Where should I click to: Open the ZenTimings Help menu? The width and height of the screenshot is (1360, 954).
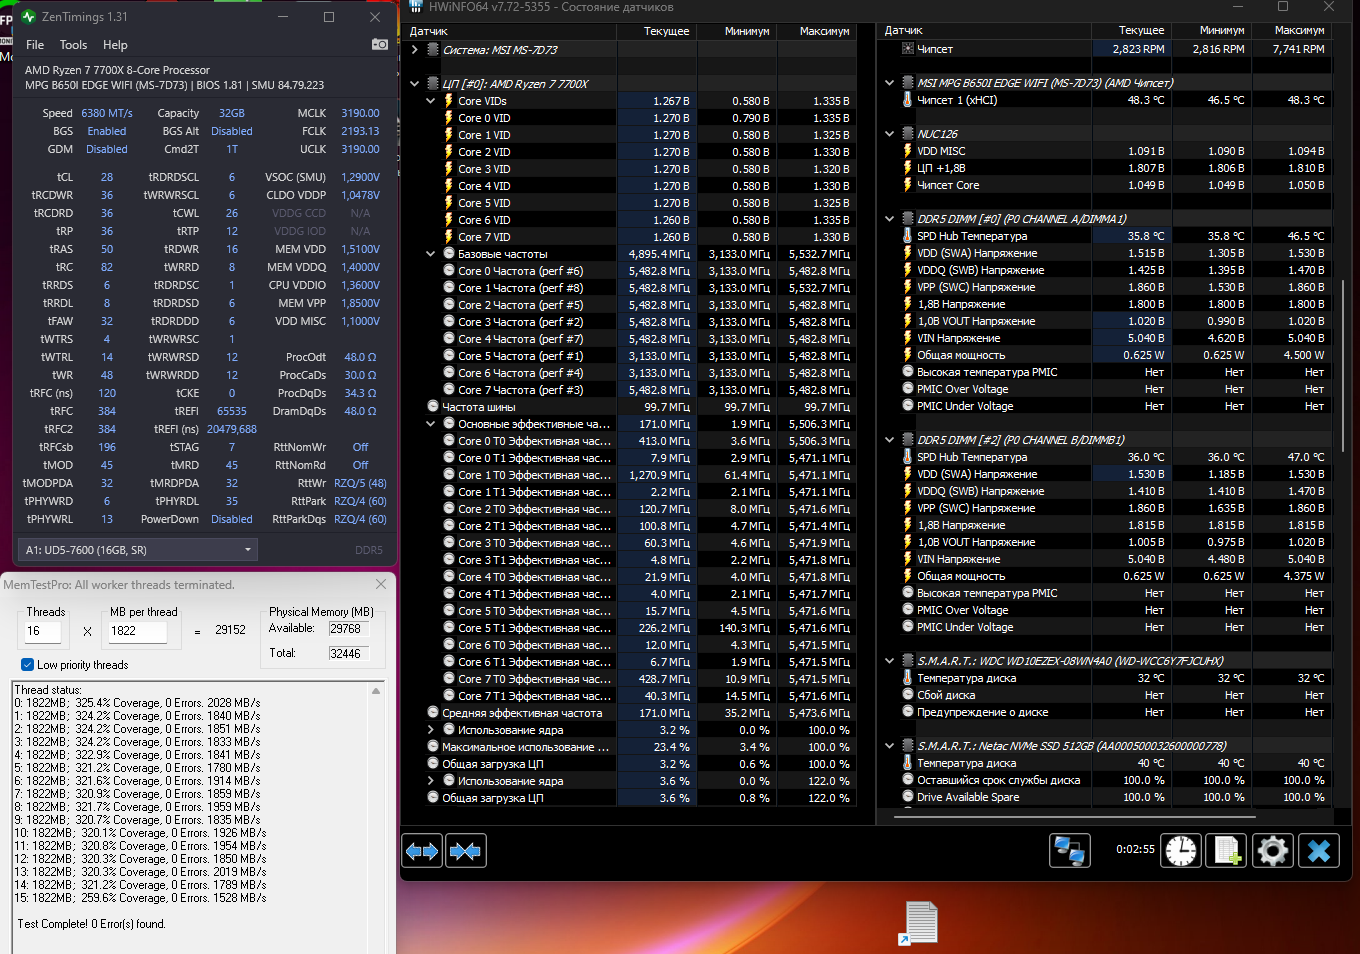[115, 45]
